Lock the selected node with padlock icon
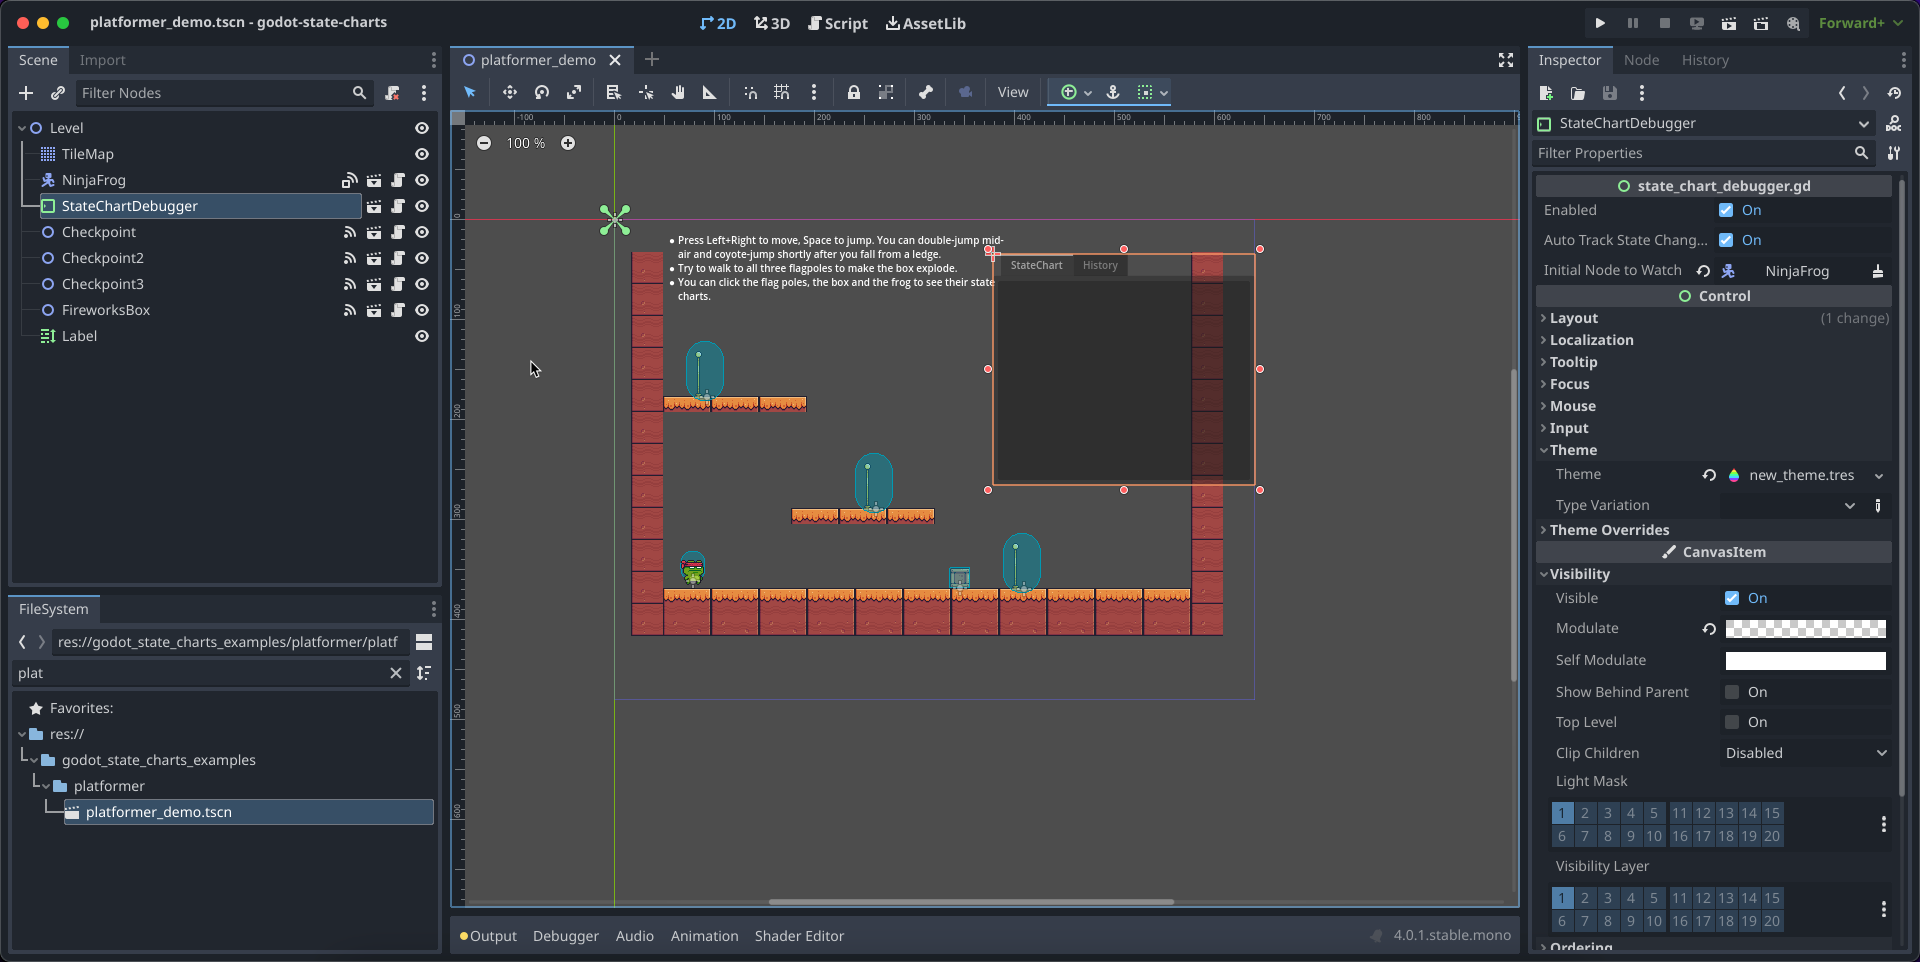Viewport: 1920px width, 962px height. (854, 92)
